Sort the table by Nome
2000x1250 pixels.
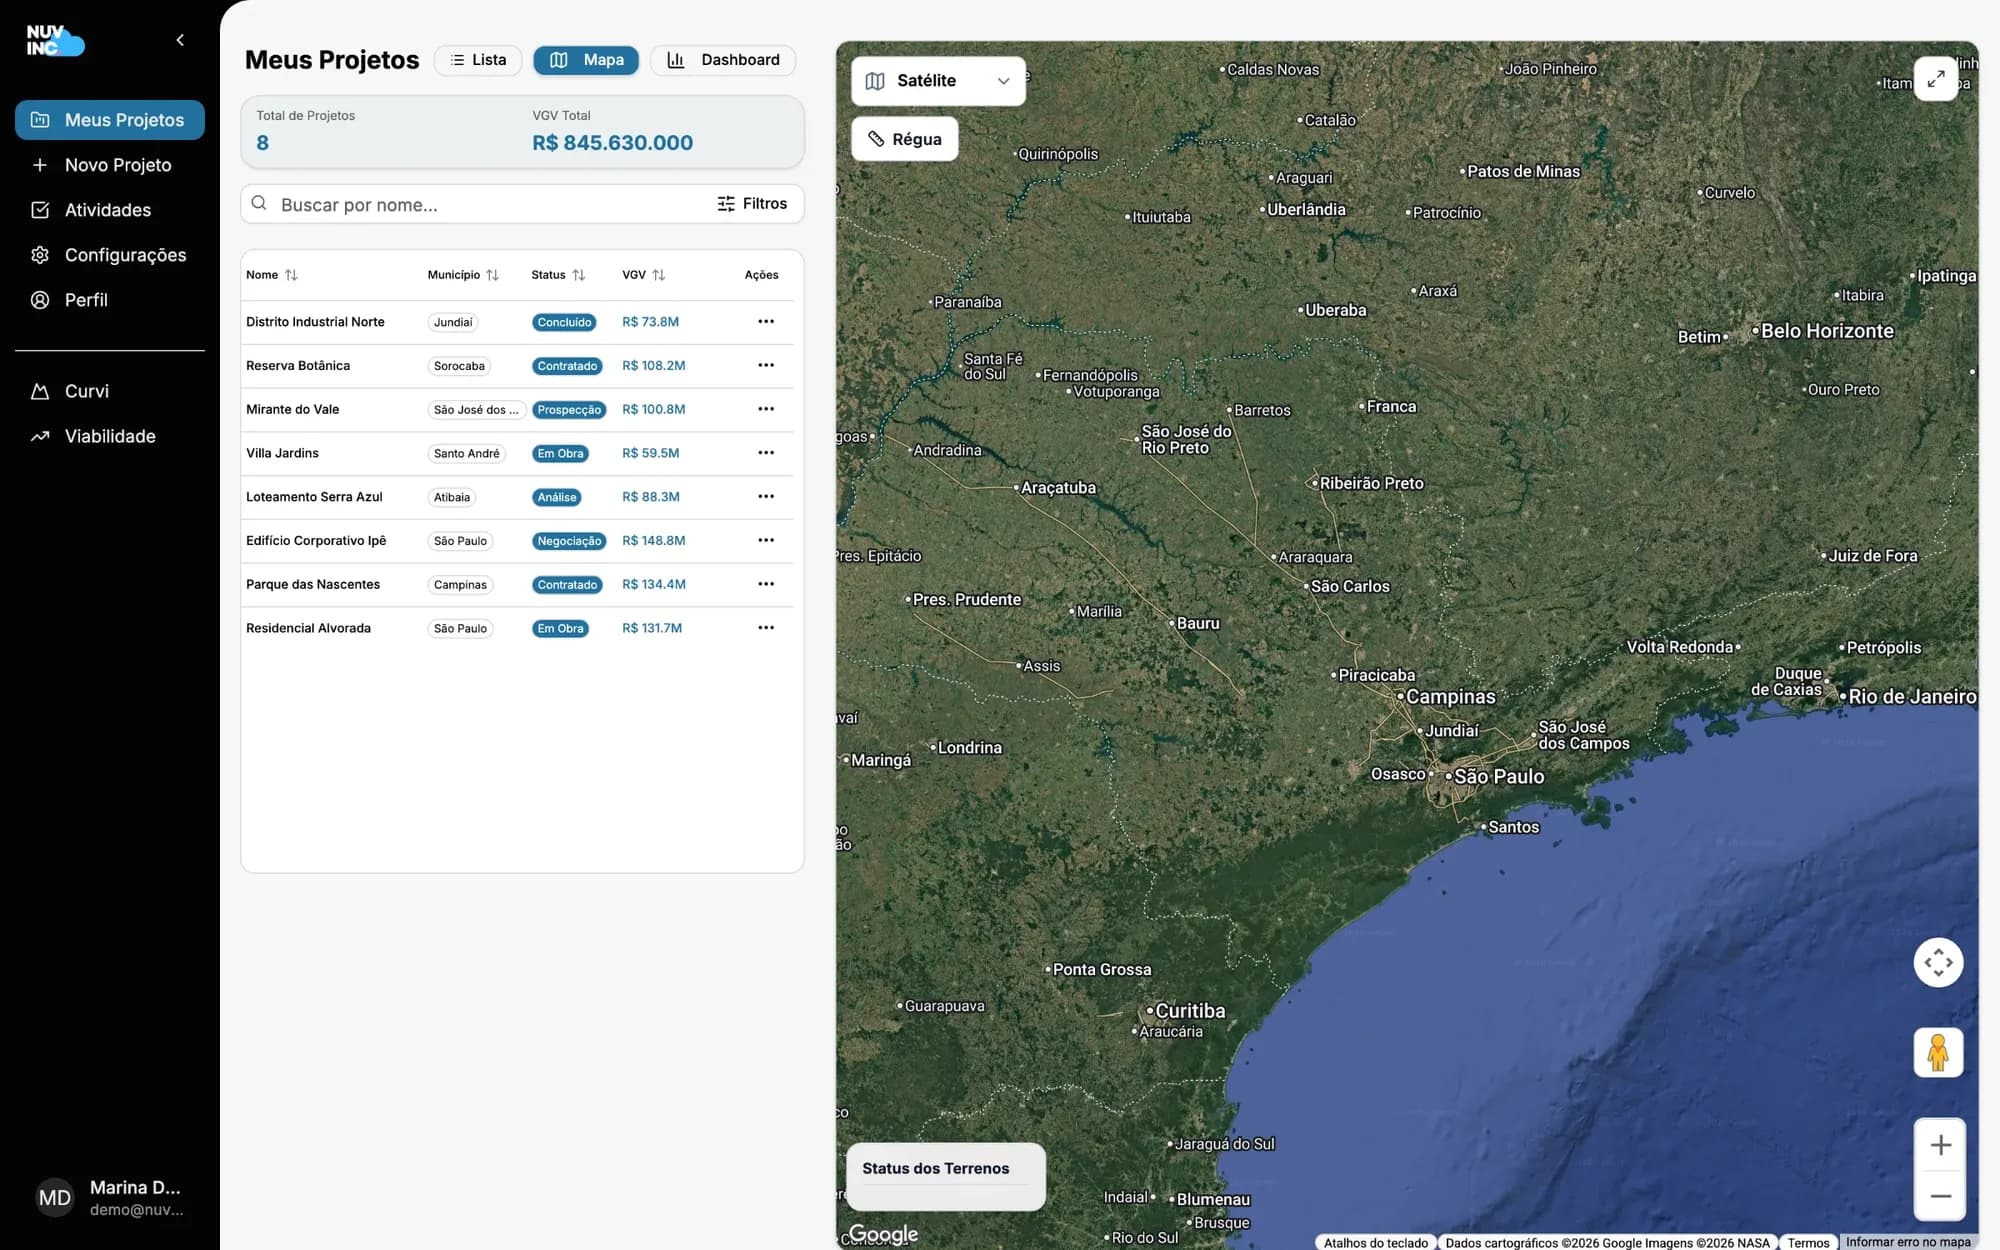click(272, 275)
